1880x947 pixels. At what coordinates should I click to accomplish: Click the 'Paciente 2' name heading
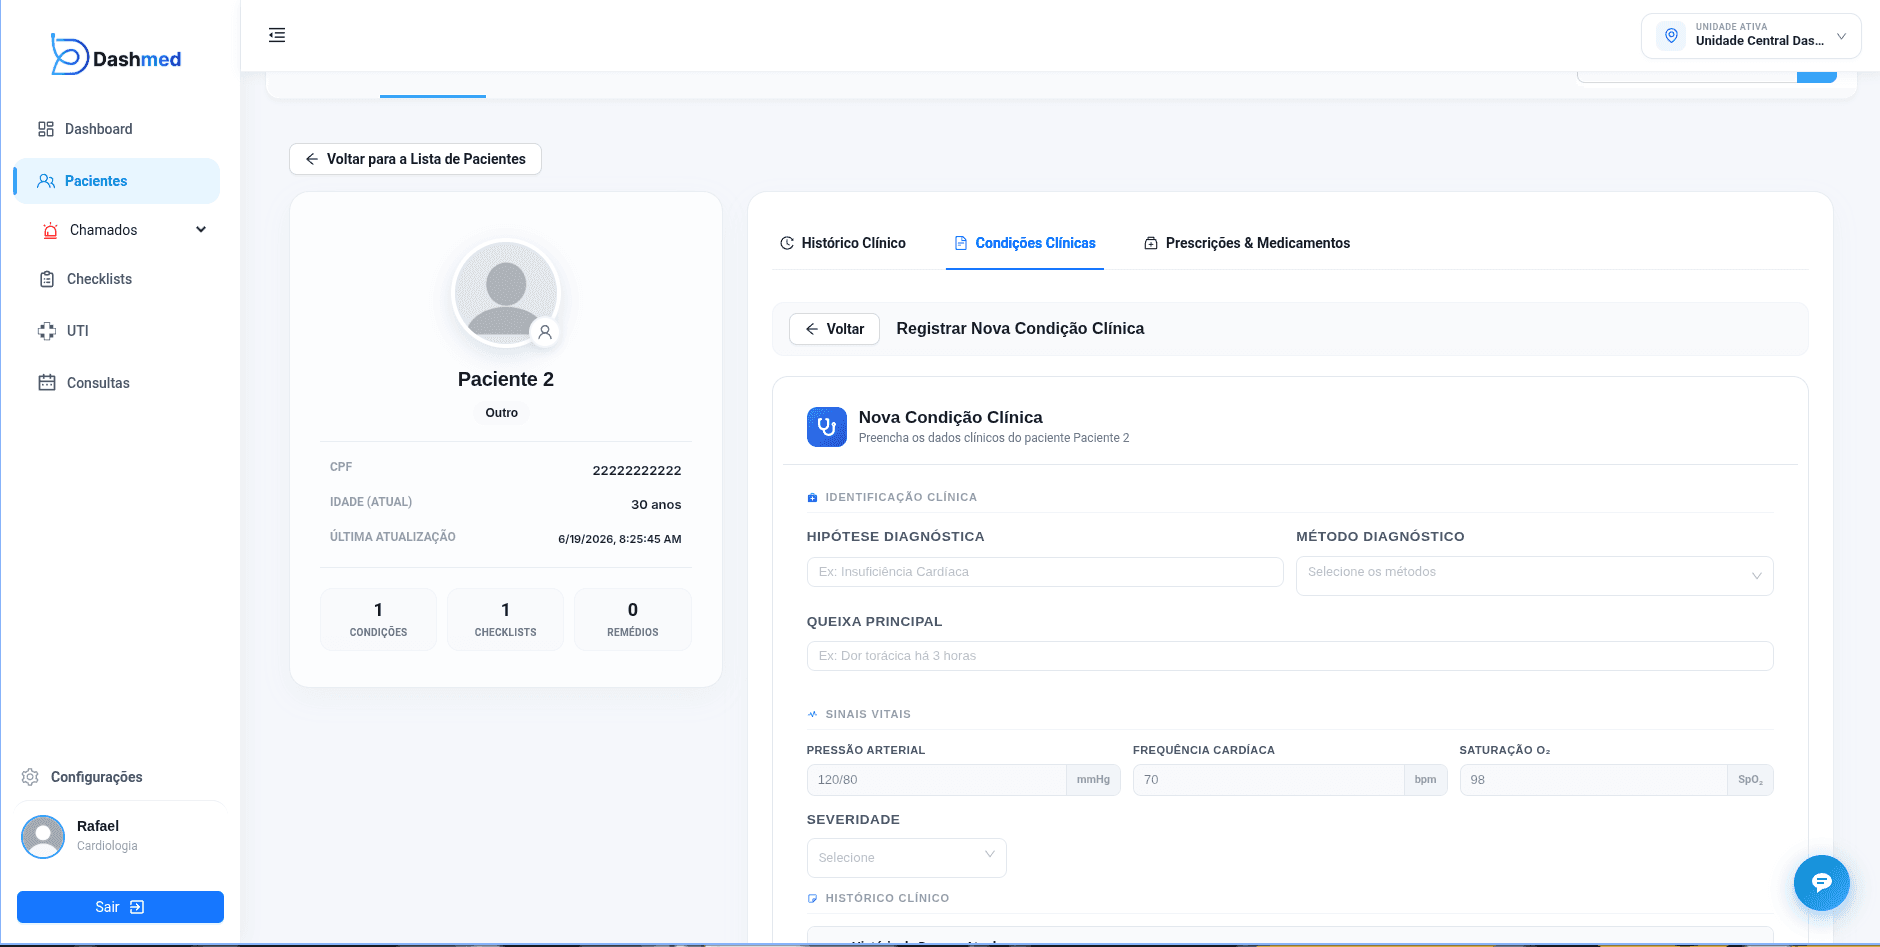click(506, 379)
